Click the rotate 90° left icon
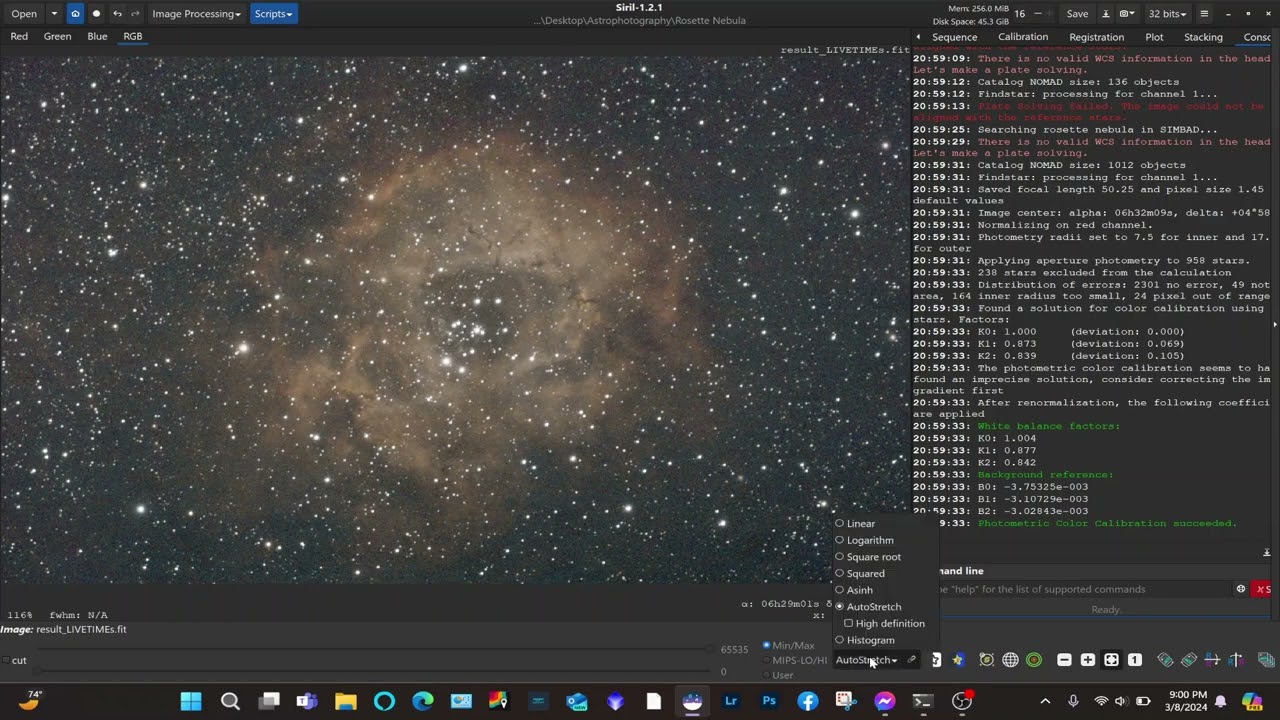This screenshot has height=720, width=1280. (x=1165, y=660)
